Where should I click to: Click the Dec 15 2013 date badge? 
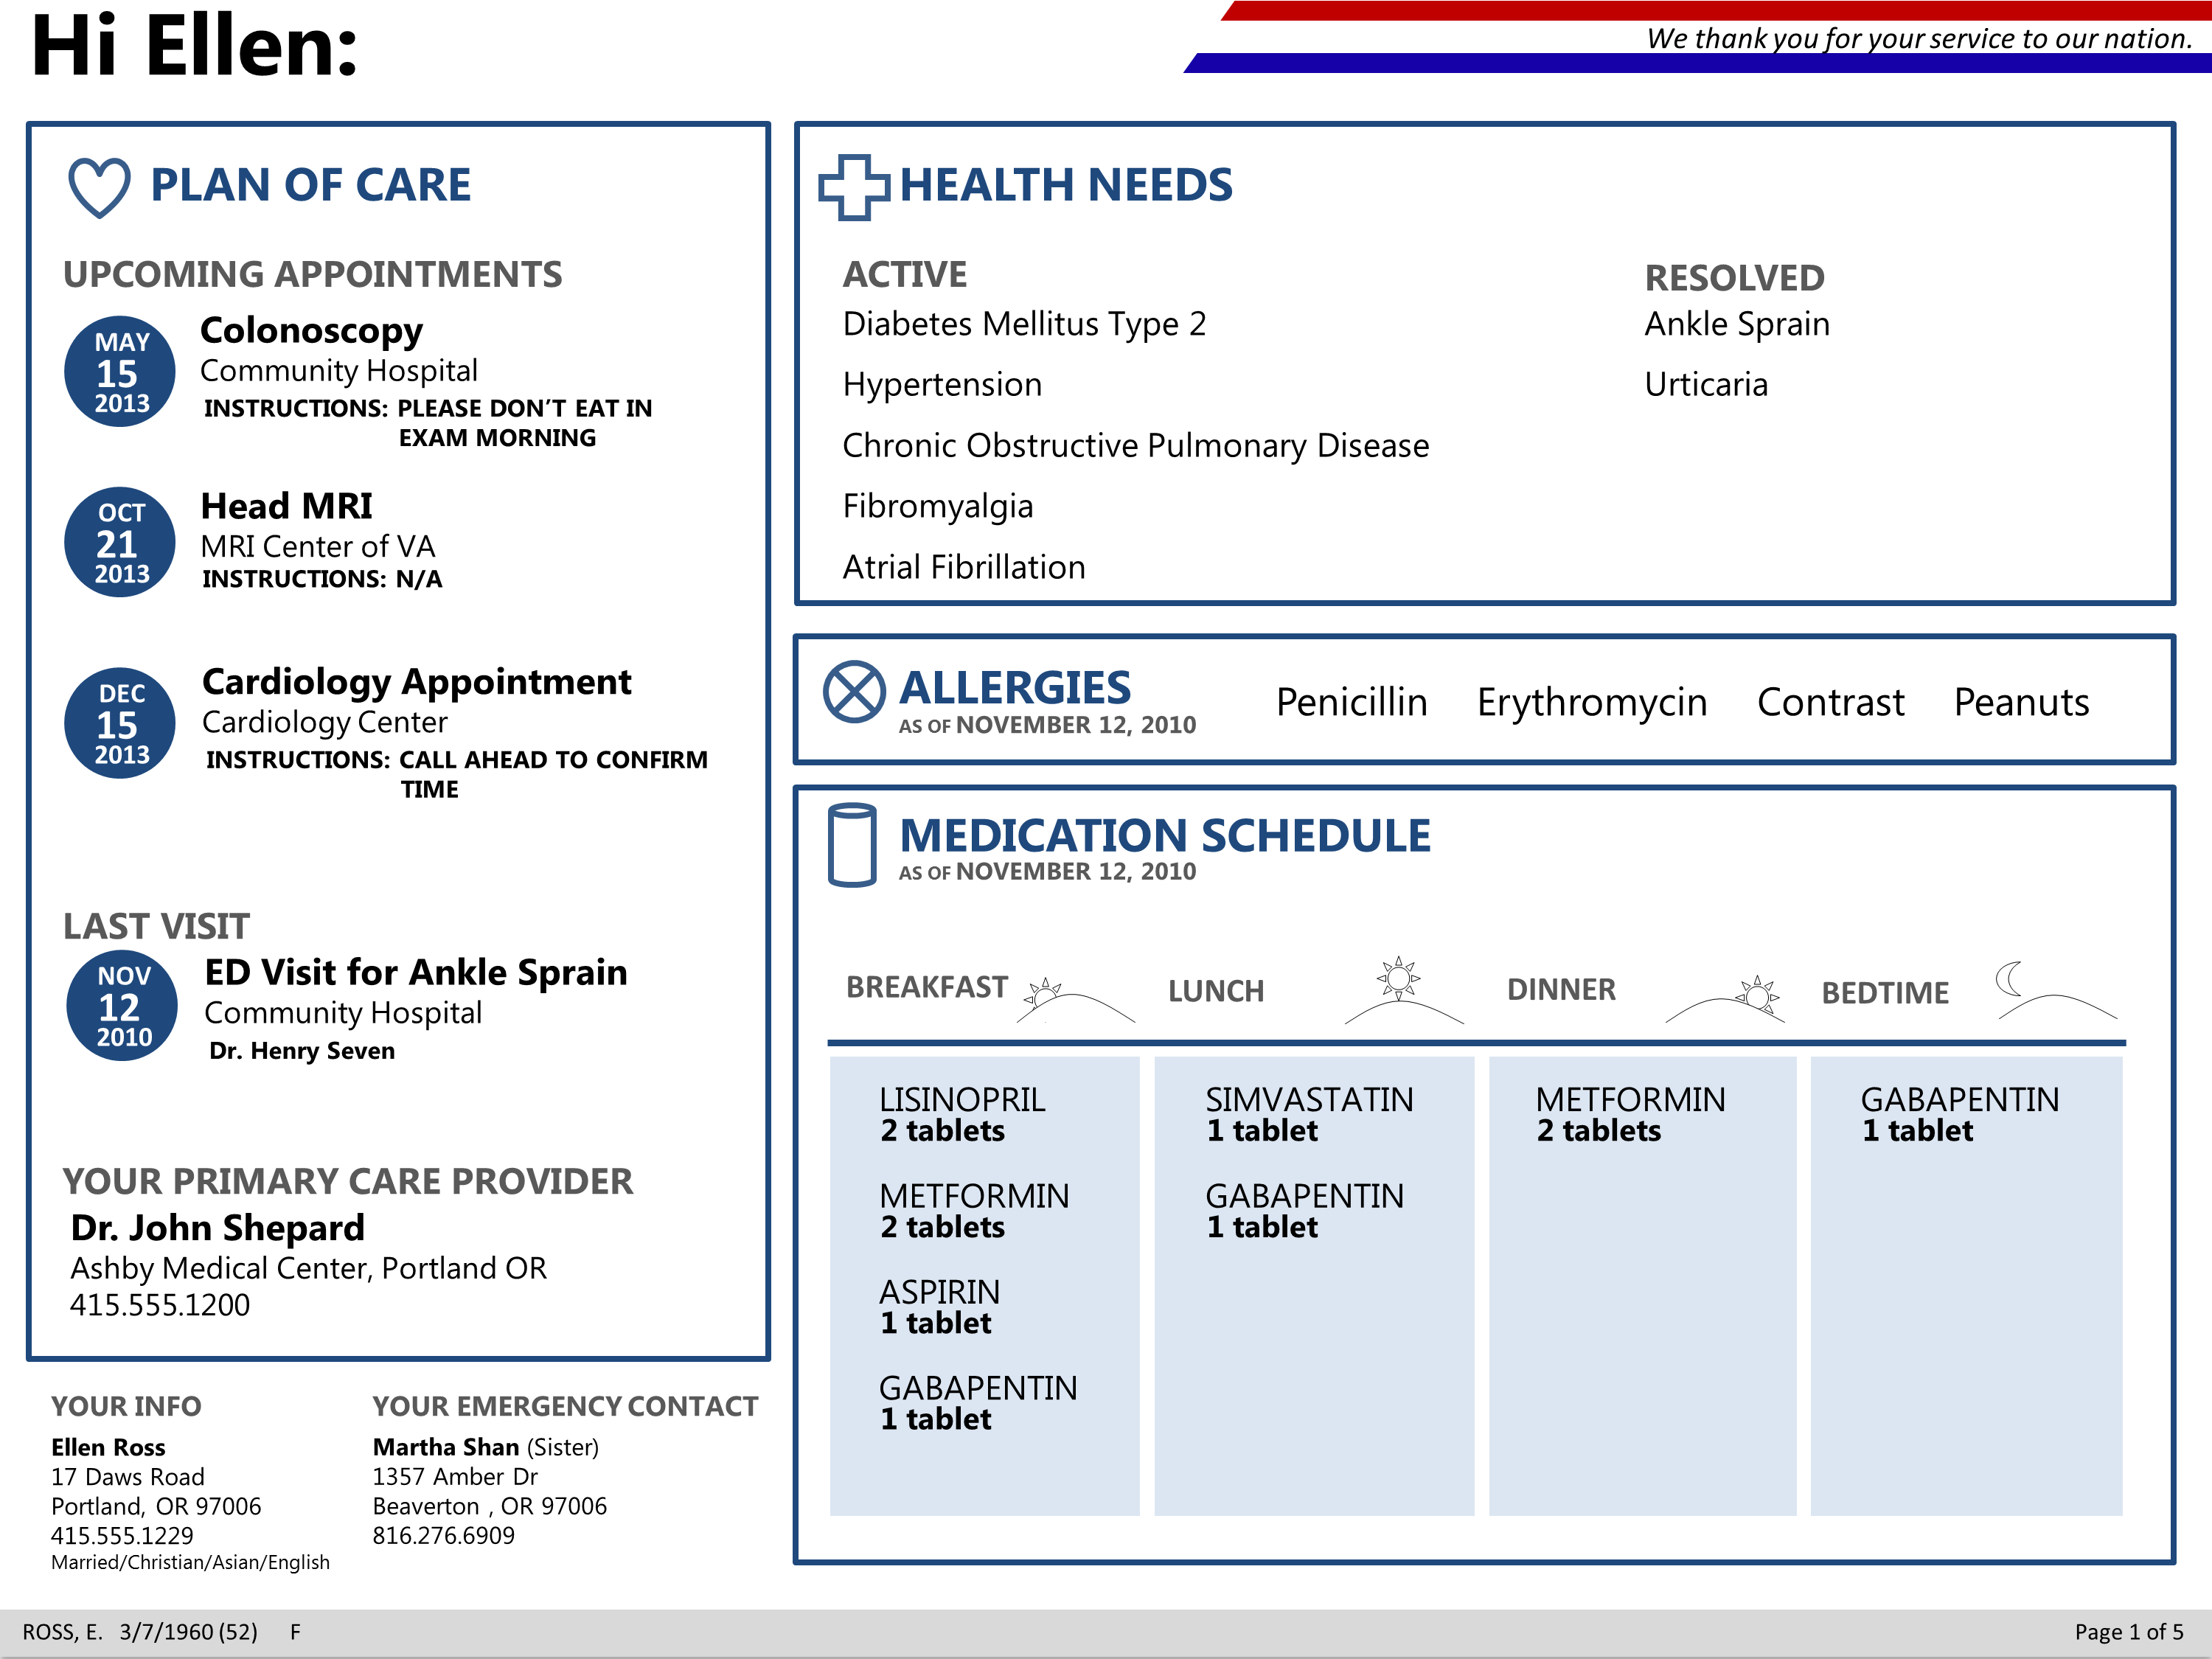coord(120,723)
